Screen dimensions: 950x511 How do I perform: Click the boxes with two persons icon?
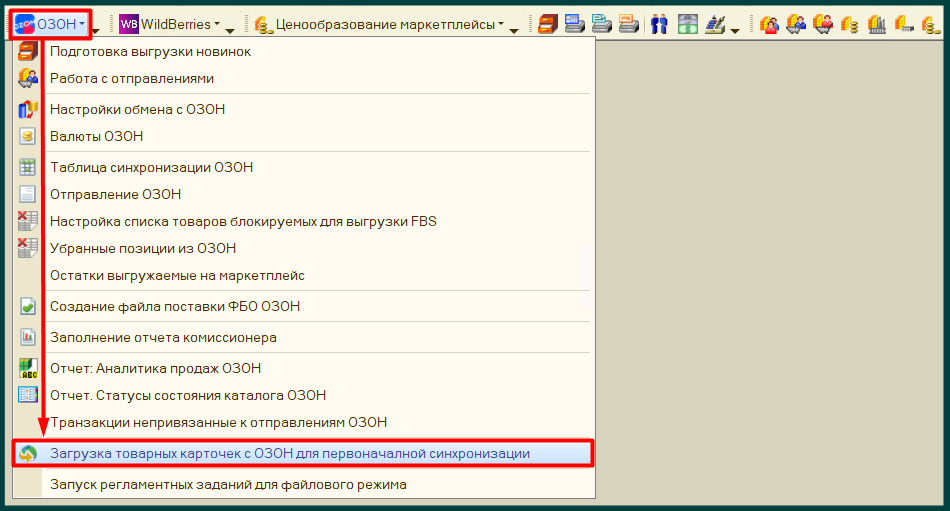[769, 24]
